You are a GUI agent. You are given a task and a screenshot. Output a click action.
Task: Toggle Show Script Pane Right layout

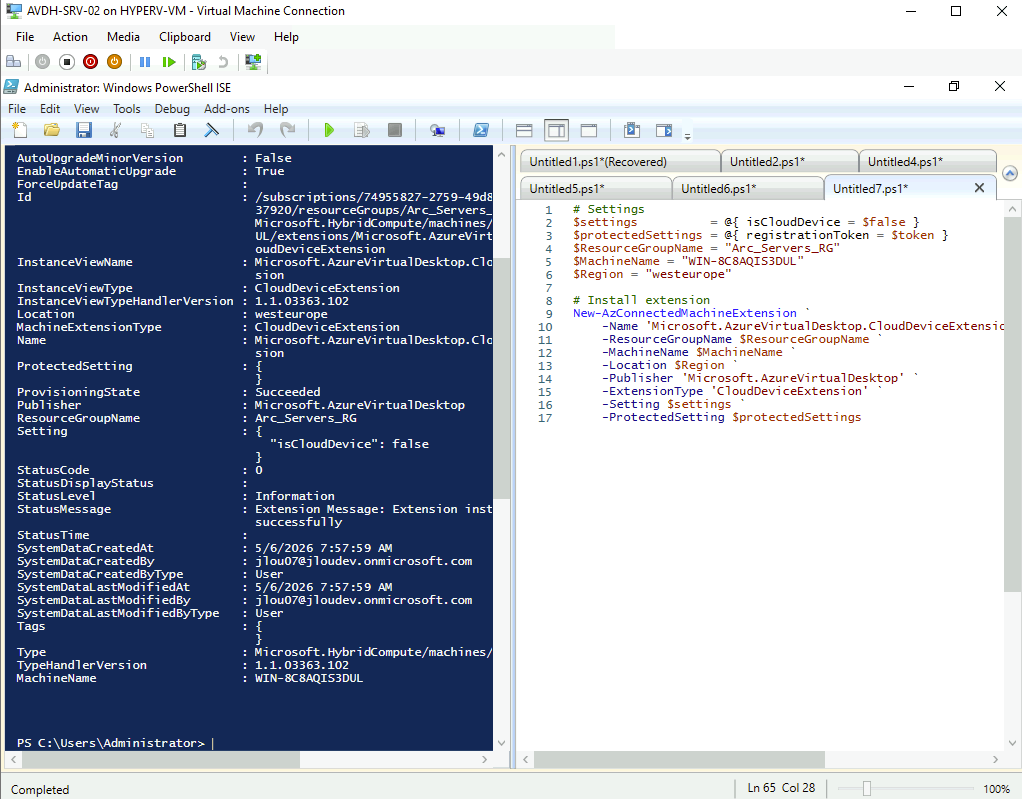pos(557,130)
